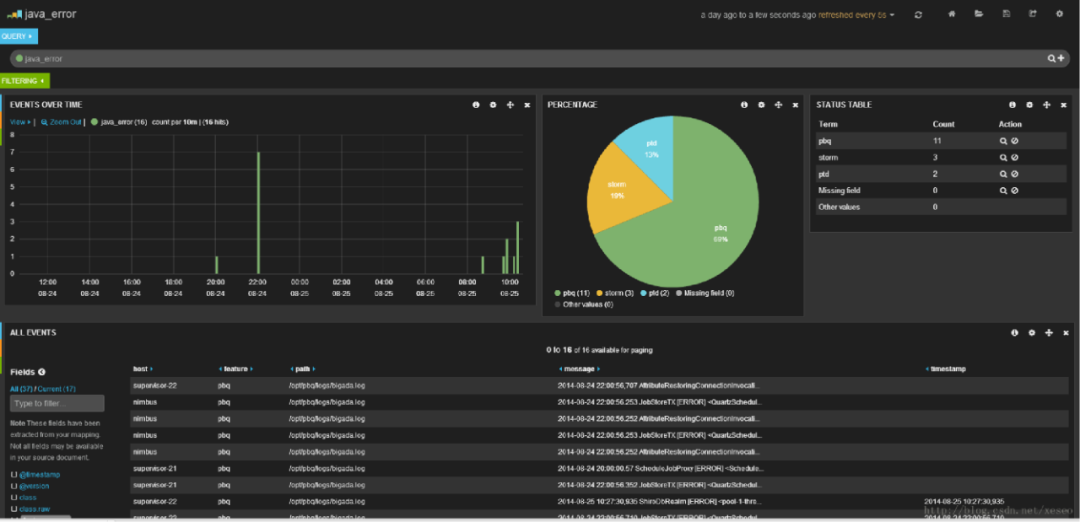Remove the Status Table panel
1080x522 pixels.
1063,105
